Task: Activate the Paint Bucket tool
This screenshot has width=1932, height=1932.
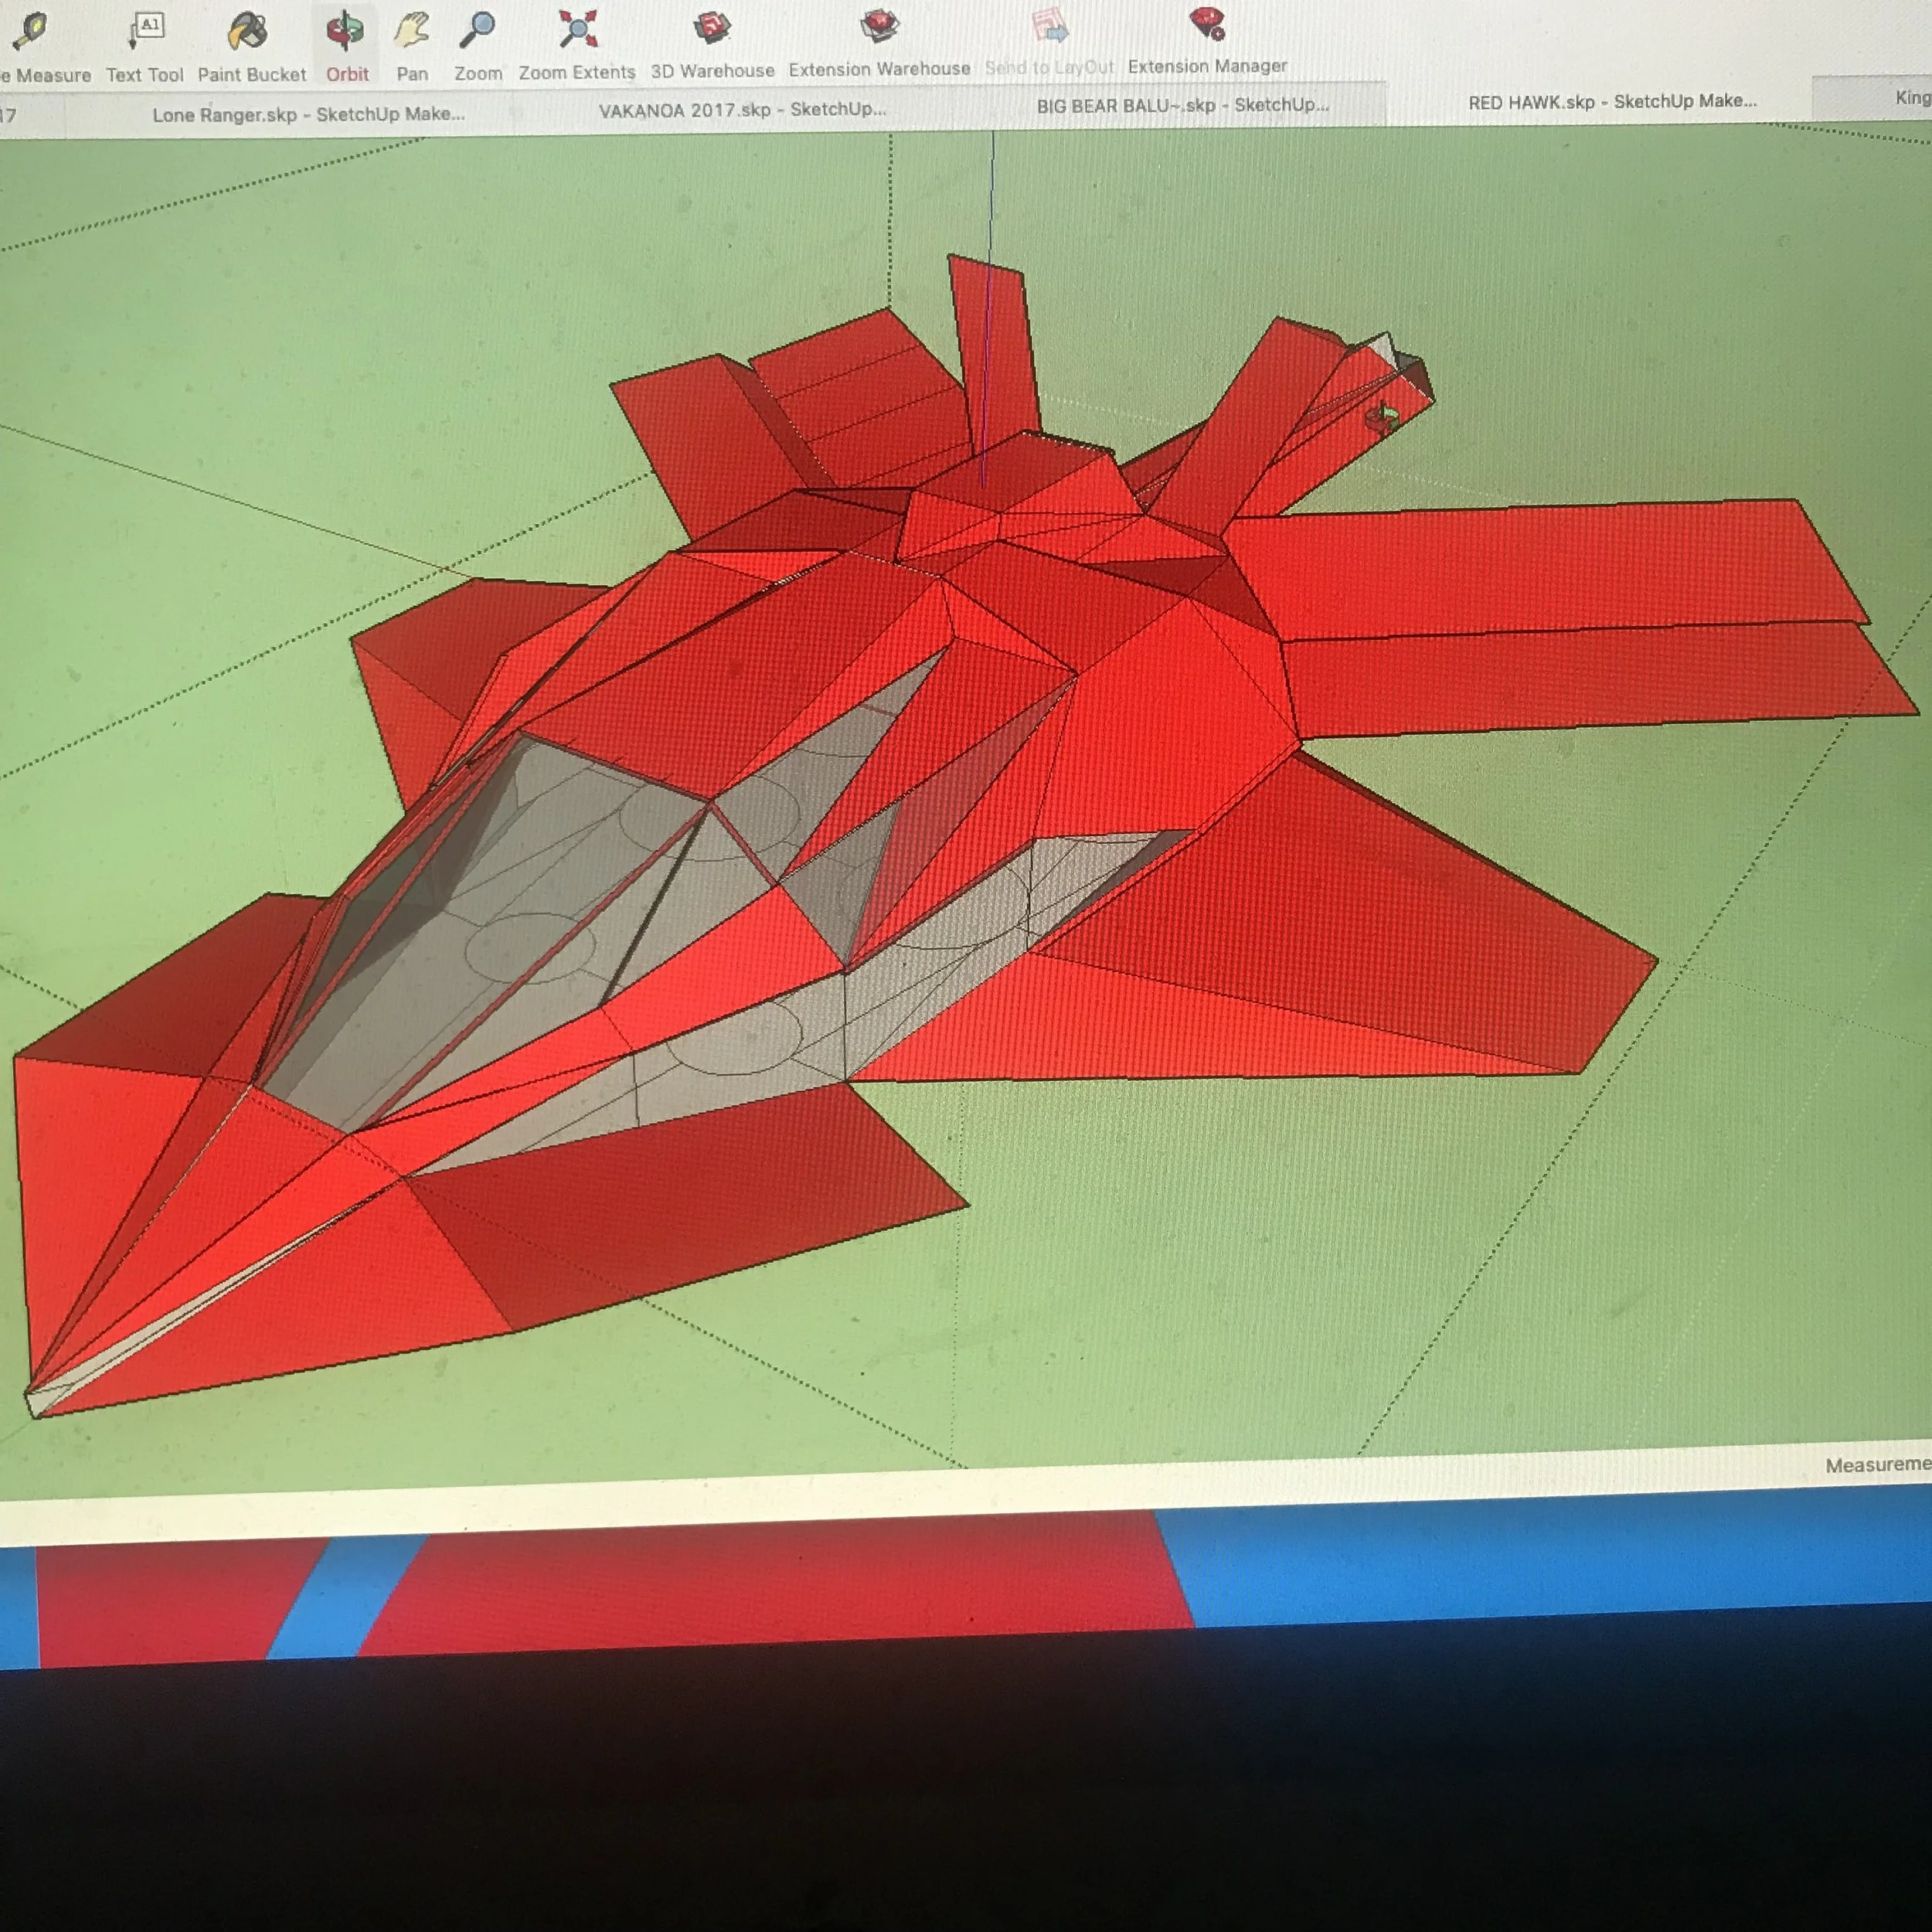Action: click(x=247, y=30)
